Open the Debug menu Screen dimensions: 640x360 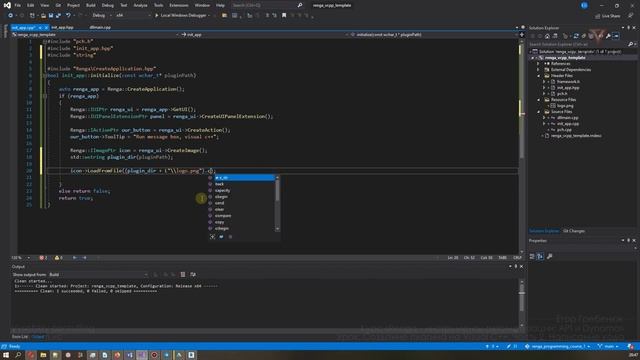pyautogui.click(x=108, y=5)
